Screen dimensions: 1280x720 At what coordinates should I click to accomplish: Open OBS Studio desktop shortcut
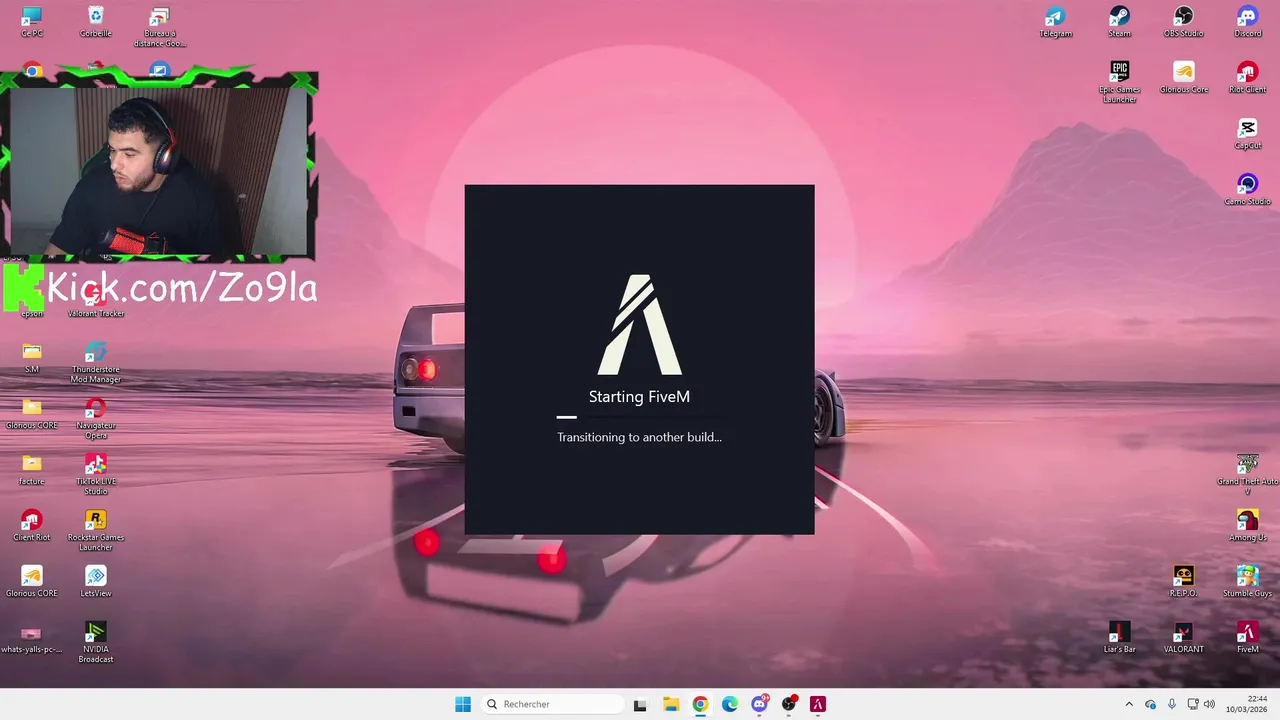1184,21
